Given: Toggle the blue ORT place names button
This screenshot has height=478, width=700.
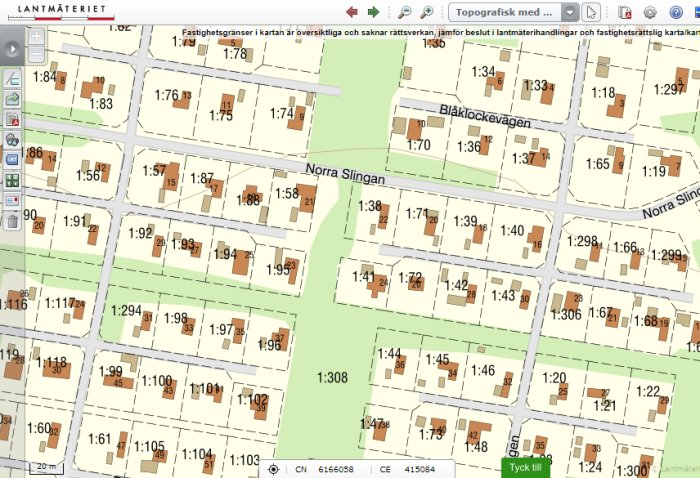Looking at the screenshot, I should pos(12,160).
